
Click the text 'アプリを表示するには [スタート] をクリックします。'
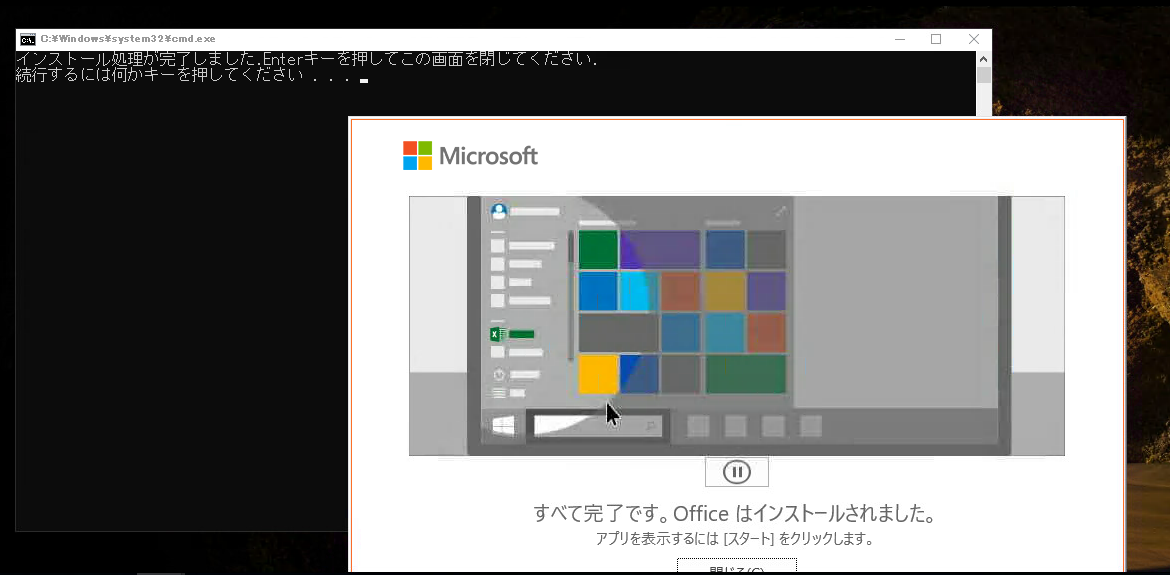(734, 538)
